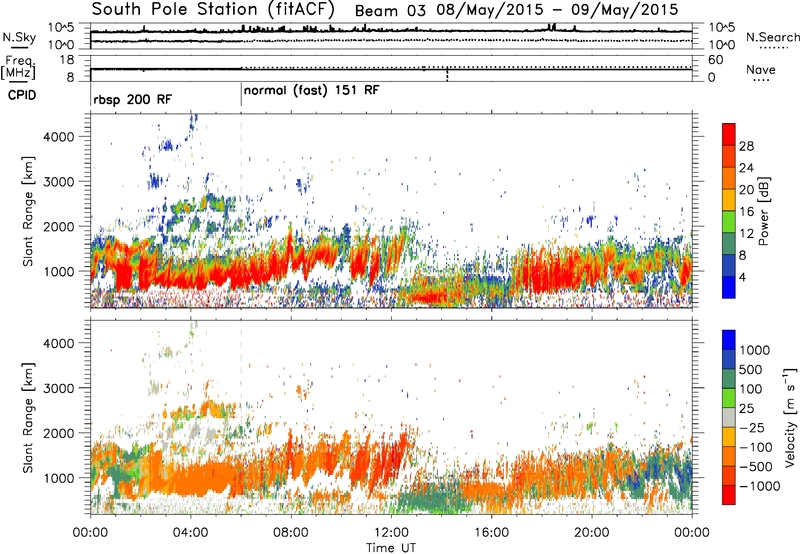Viewport: 800px width, 554px height.
Task: Click the "Power [dB]" color bar title
Action: (x=764, y=211)
